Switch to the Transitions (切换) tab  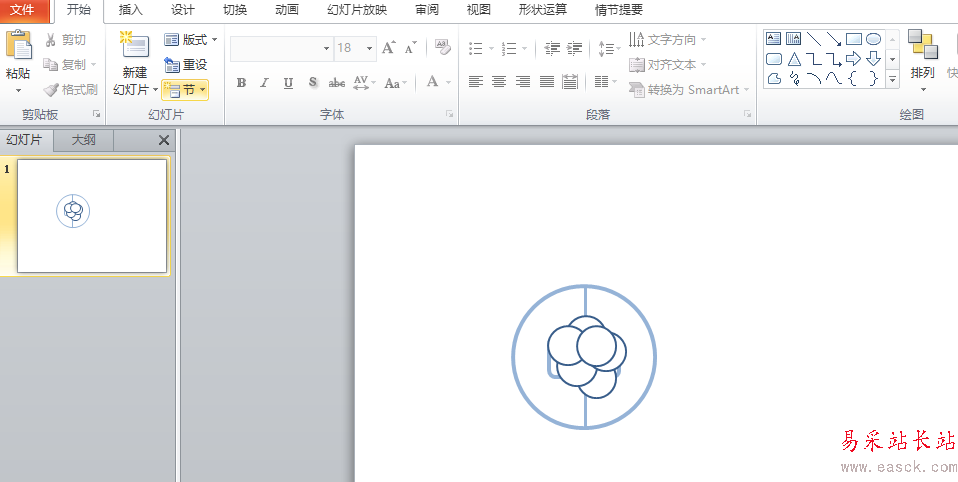235,10
